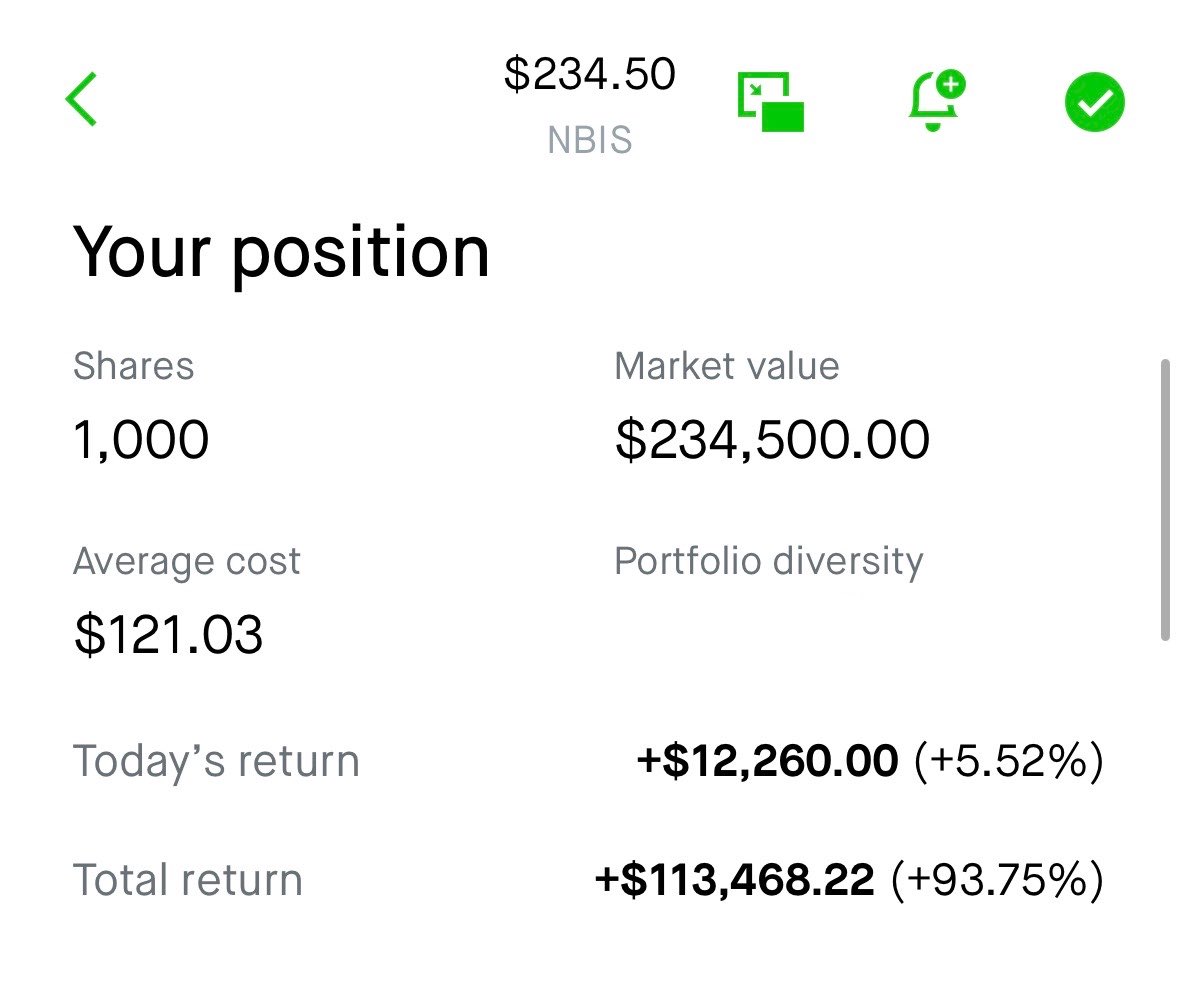Open the Today's return row
The width and height of the screenshot is (1179, 1000).
[x=588, y=760]
